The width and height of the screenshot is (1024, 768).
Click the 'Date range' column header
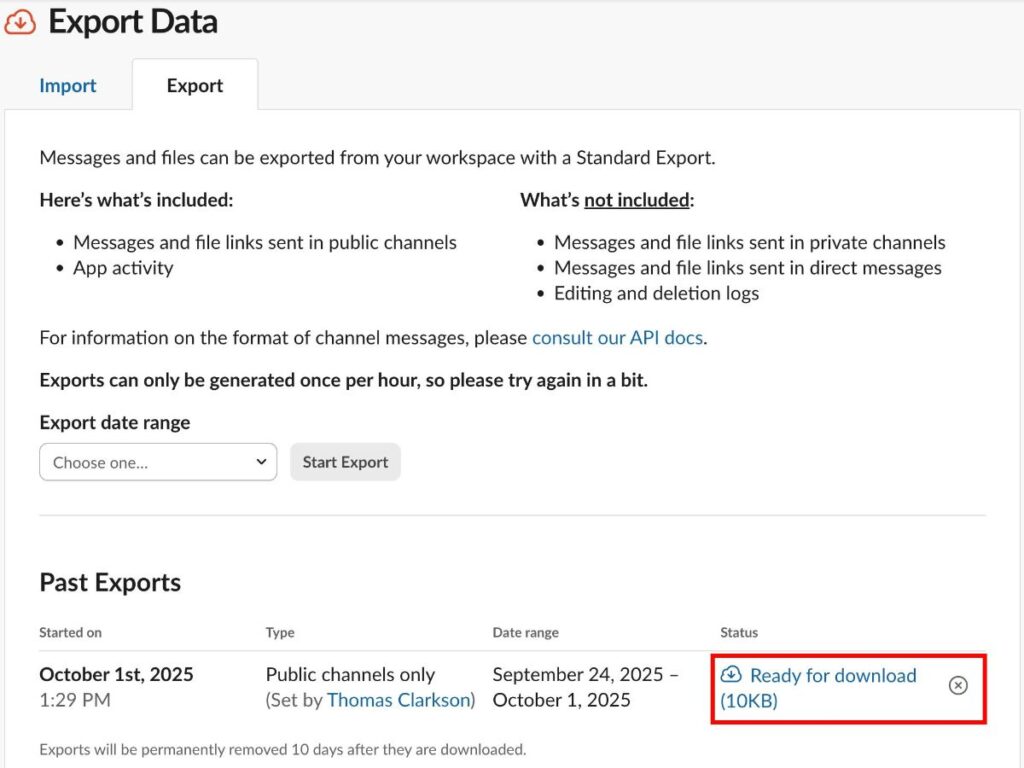[525, 632]
